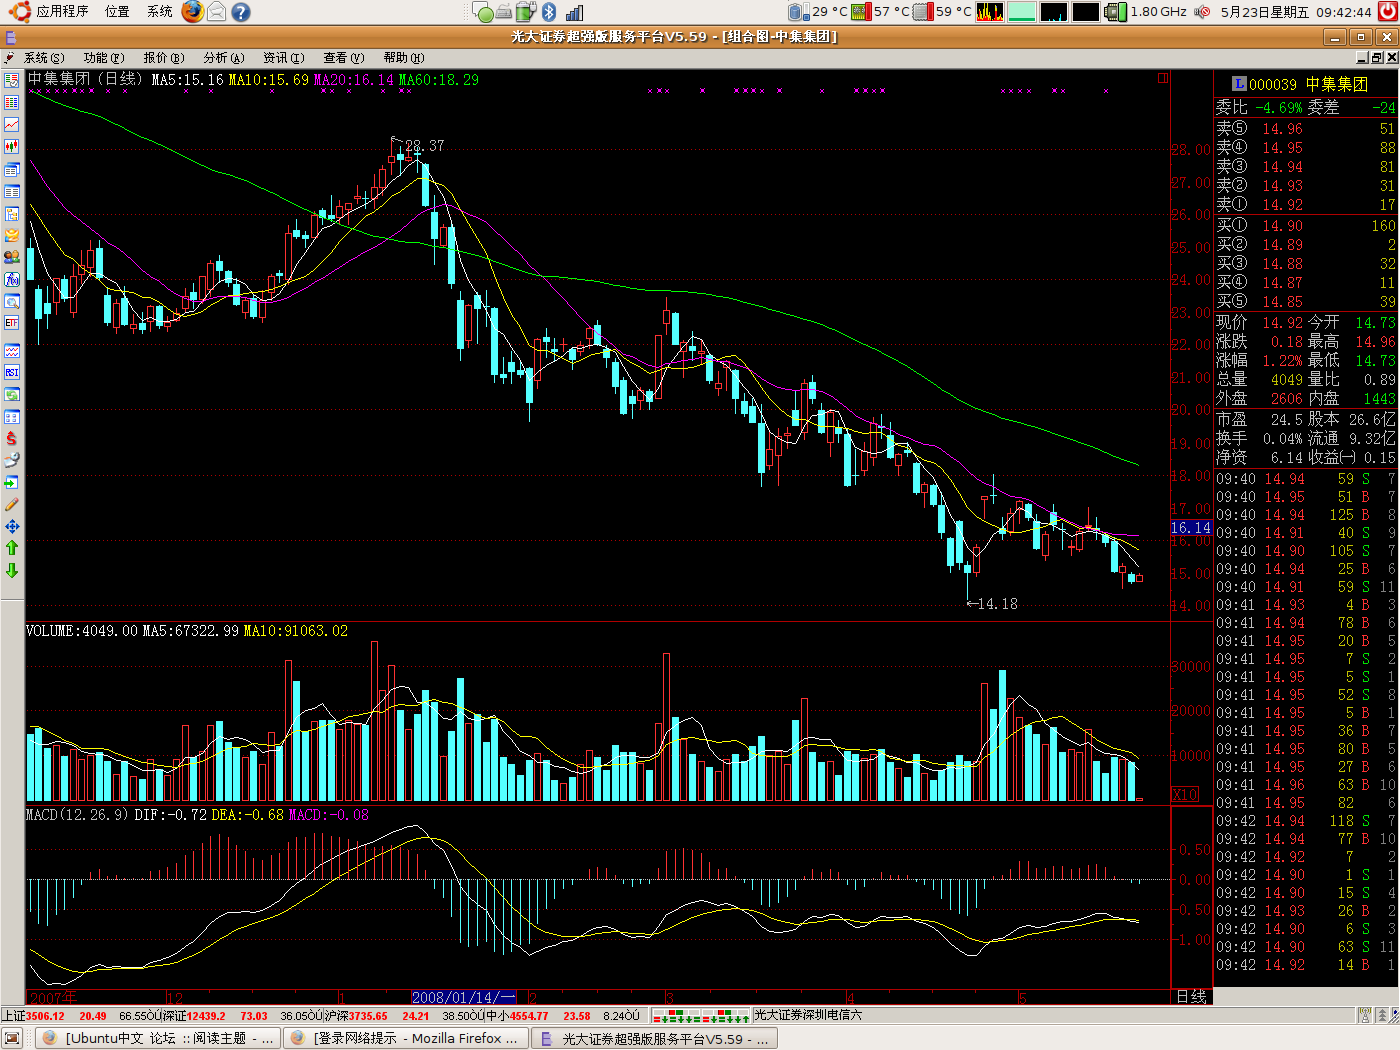Screen dimensions: 1400x1050
Task: Click the show desktop taskbar icon
Action: coord(14,1039)
